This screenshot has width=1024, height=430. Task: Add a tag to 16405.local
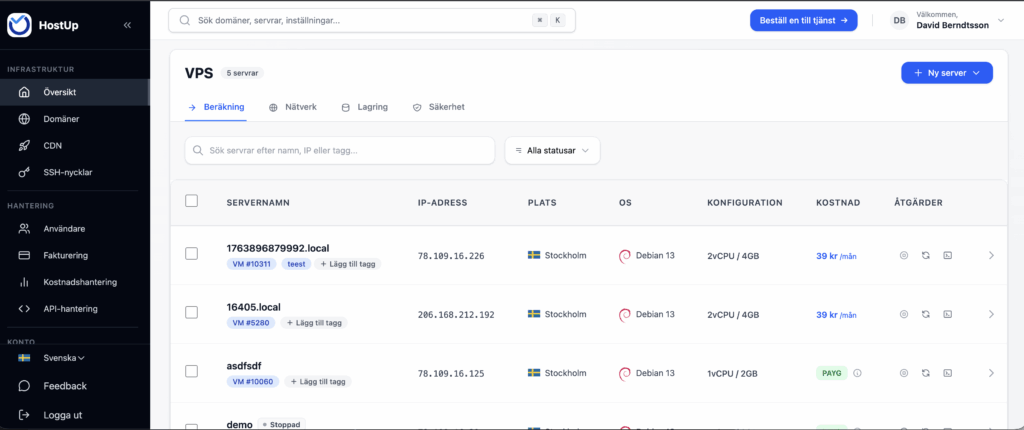(x=314, y=323)
